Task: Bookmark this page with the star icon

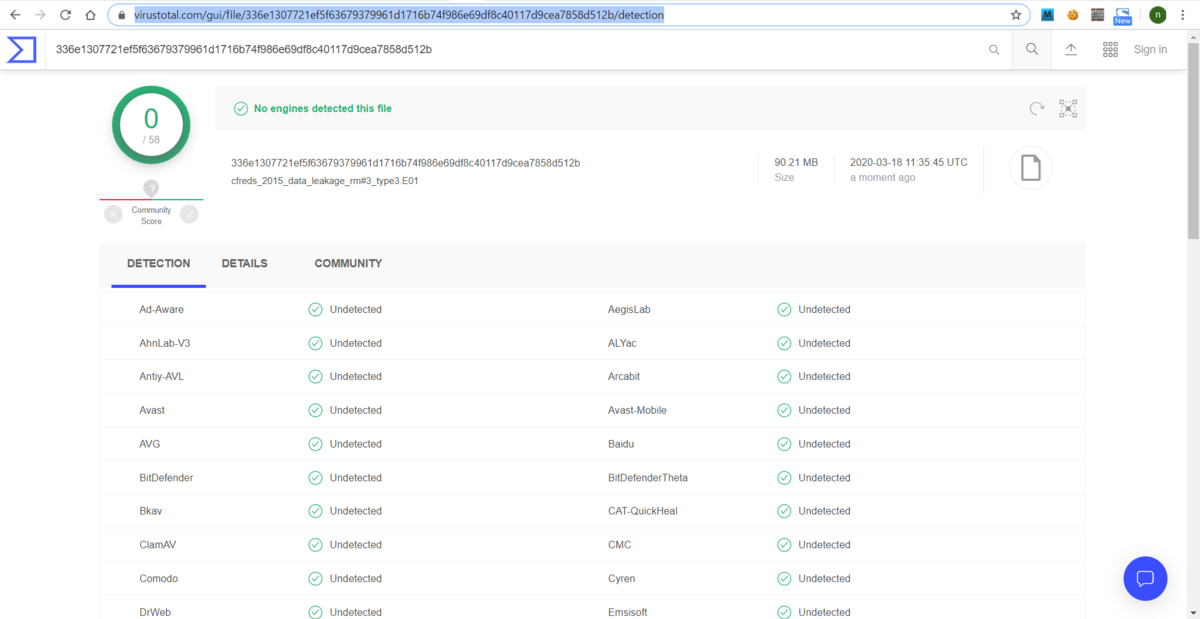Action: (1016, 15)
